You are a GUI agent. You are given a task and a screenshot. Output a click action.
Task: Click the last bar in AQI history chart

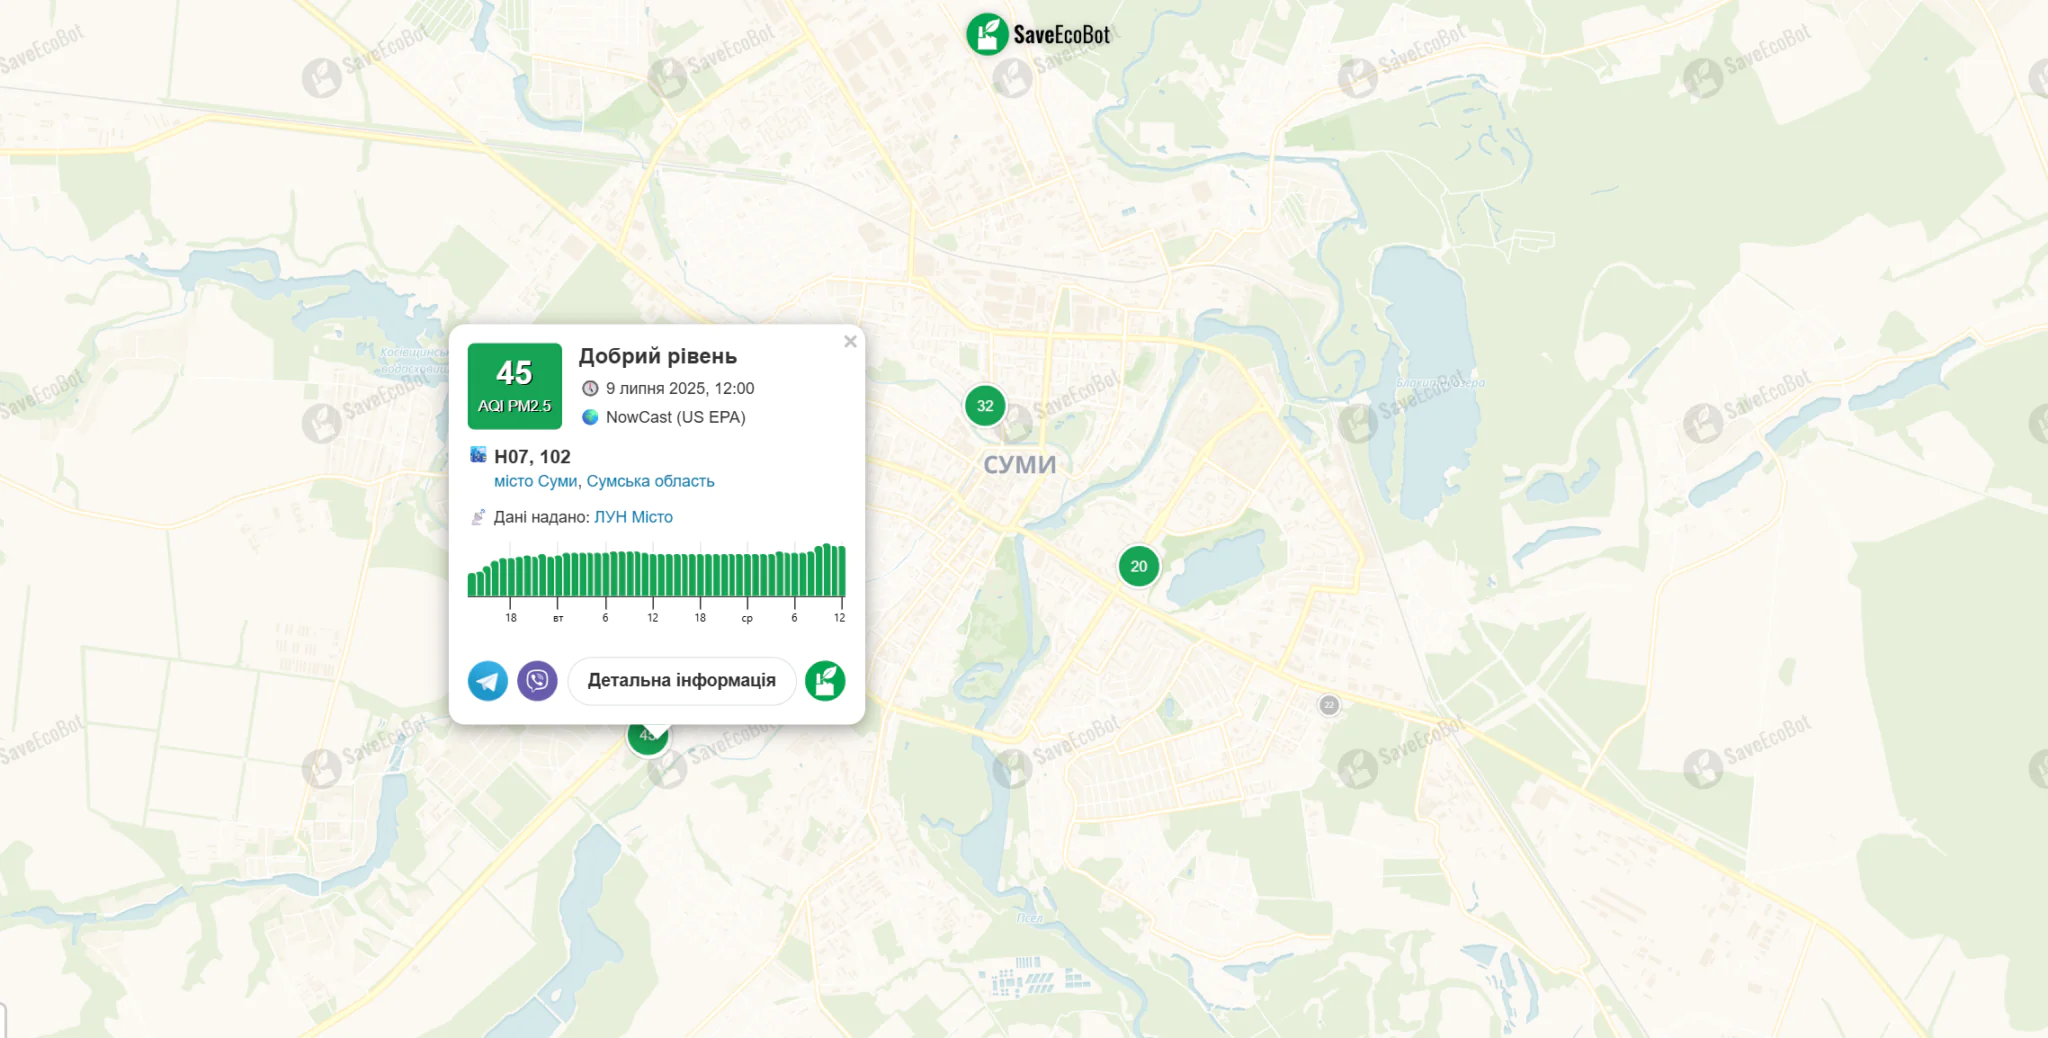(x=842, y=571)
